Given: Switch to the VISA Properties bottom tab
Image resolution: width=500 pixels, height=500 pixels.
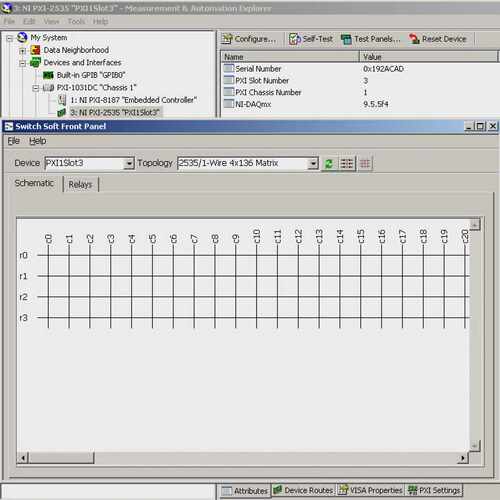Looking at the screenshot, I should point(371,490).
